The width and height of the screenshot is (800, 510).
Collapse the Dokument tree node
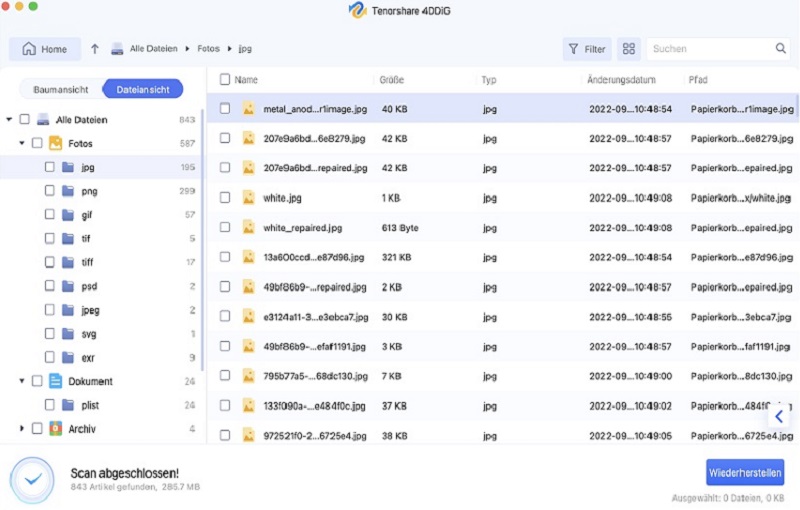[x=22, y=381]
